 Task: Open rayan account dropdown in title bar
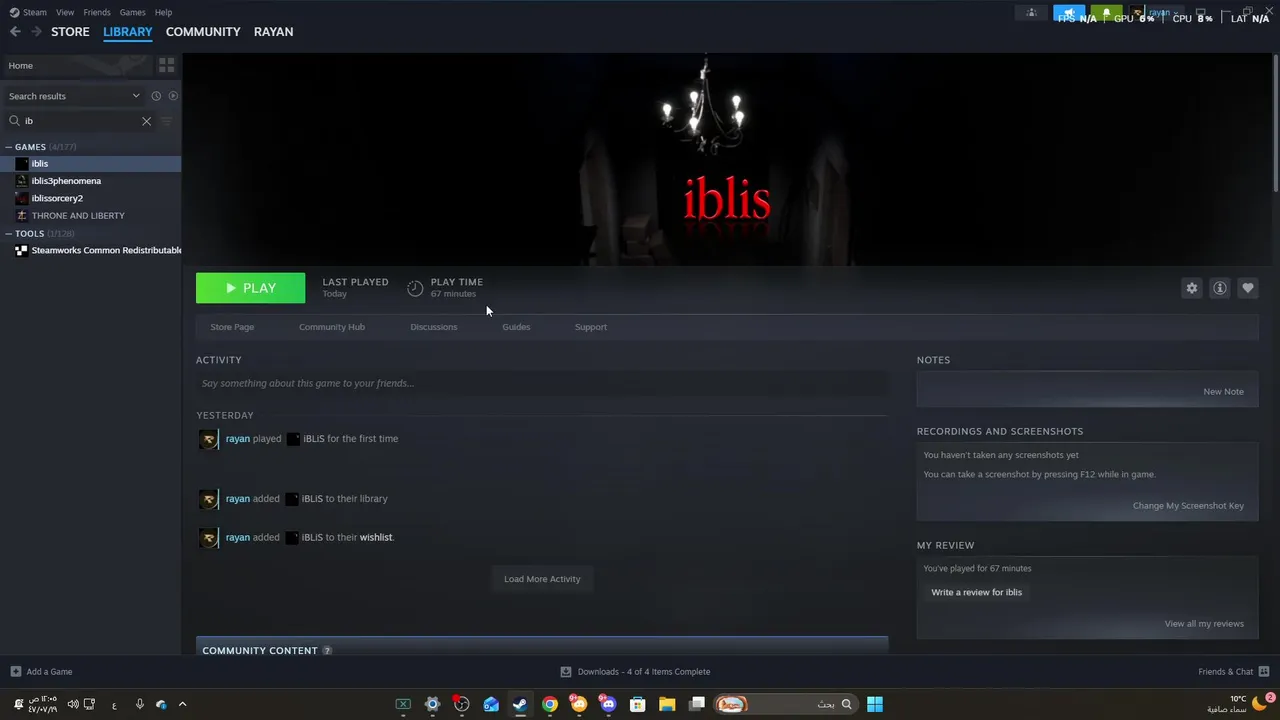coord(1155,13)
